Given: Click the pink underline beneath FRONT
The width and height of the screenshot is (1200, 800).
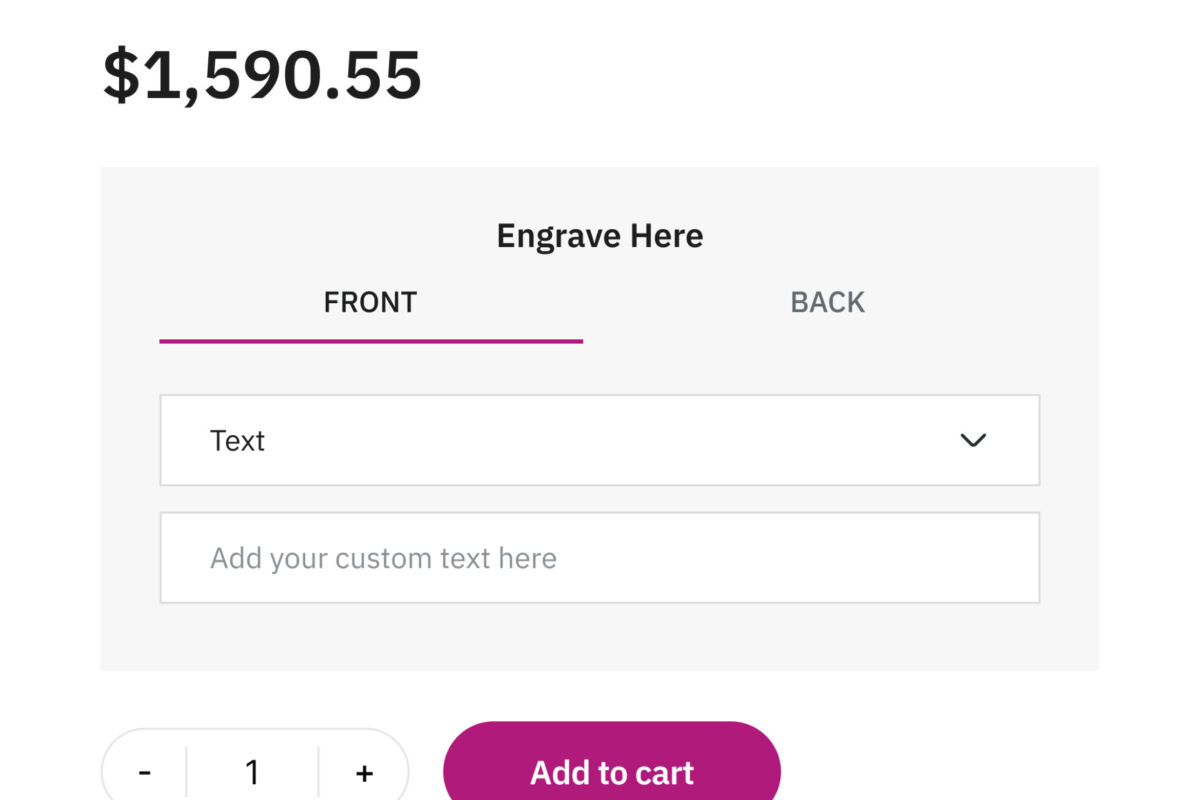Looking at the screenshot, I should pyautogui.click(x=370, y=341).
